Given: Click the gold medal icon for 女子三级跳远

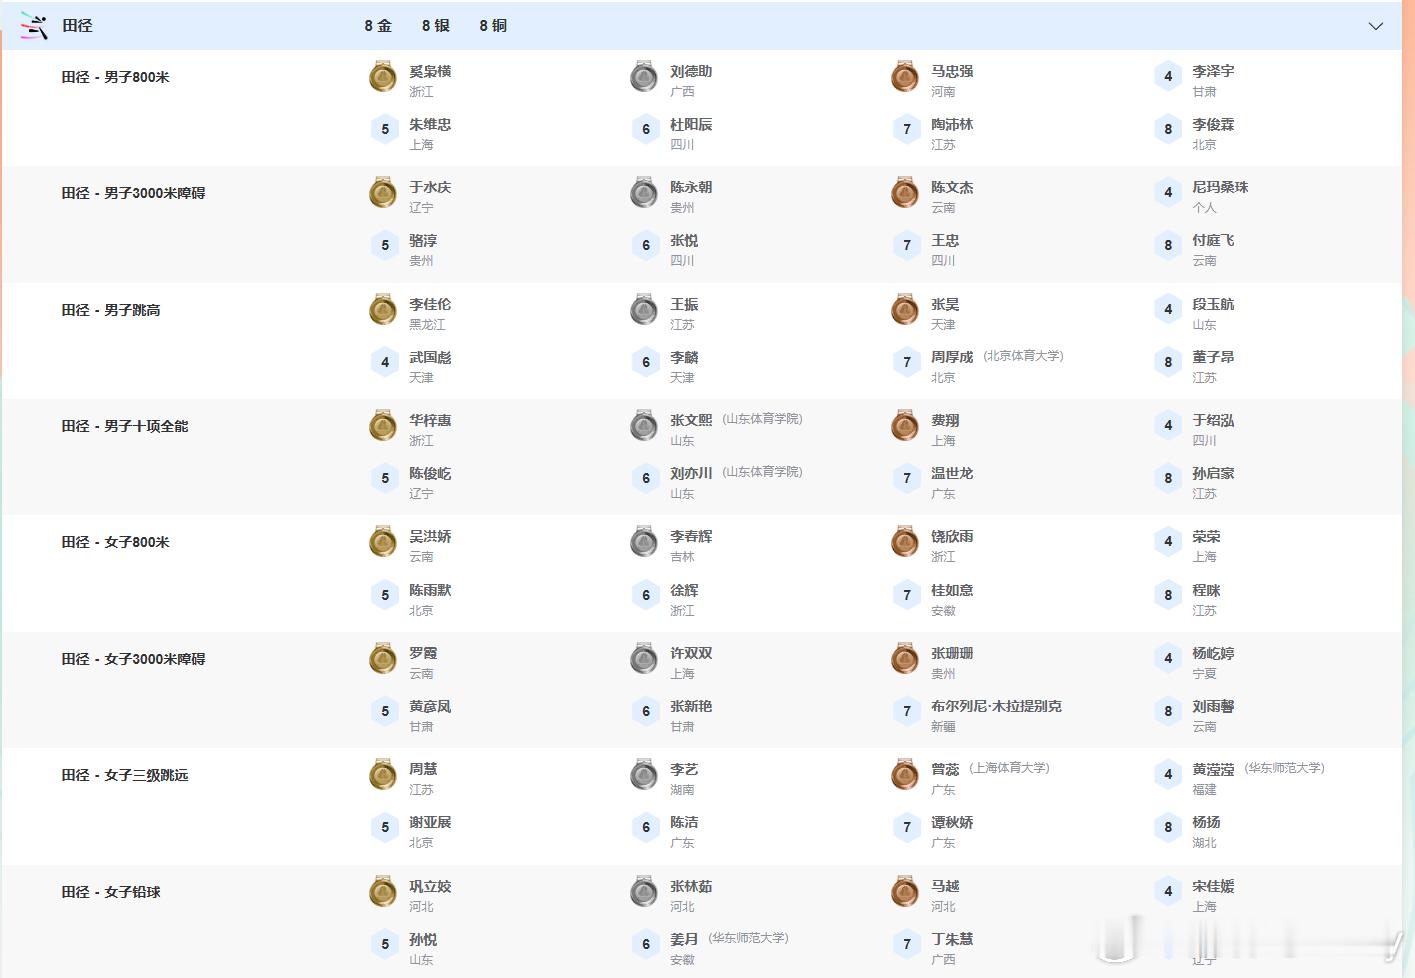Looking at the screenshot, I should (x=383, y=774).
